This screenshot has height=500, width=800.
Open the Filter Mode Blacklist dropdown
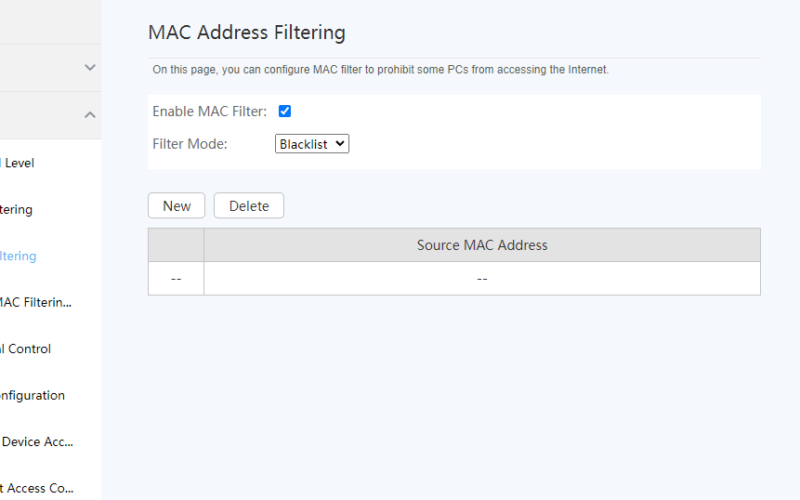pos(312,144)
